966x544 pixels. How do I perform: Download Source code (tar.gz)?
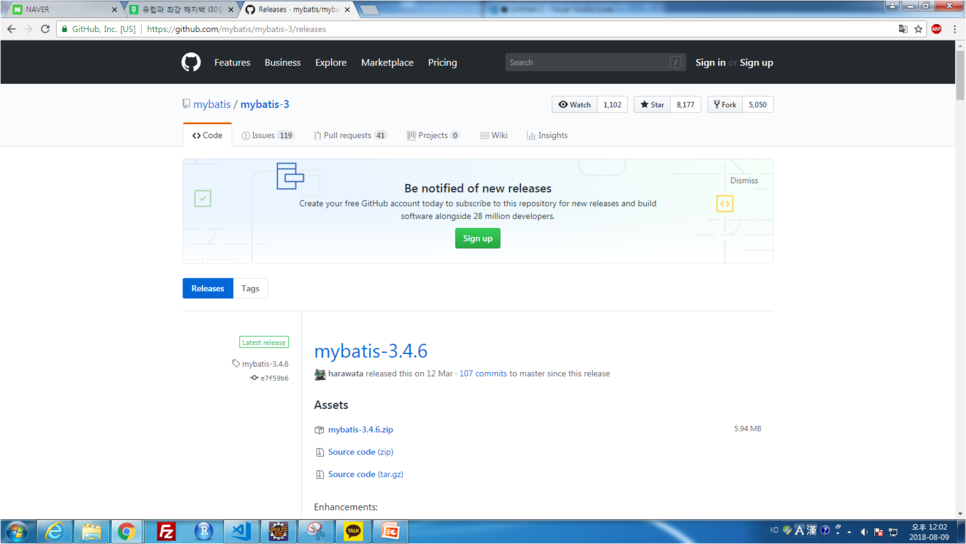(365, 474)
